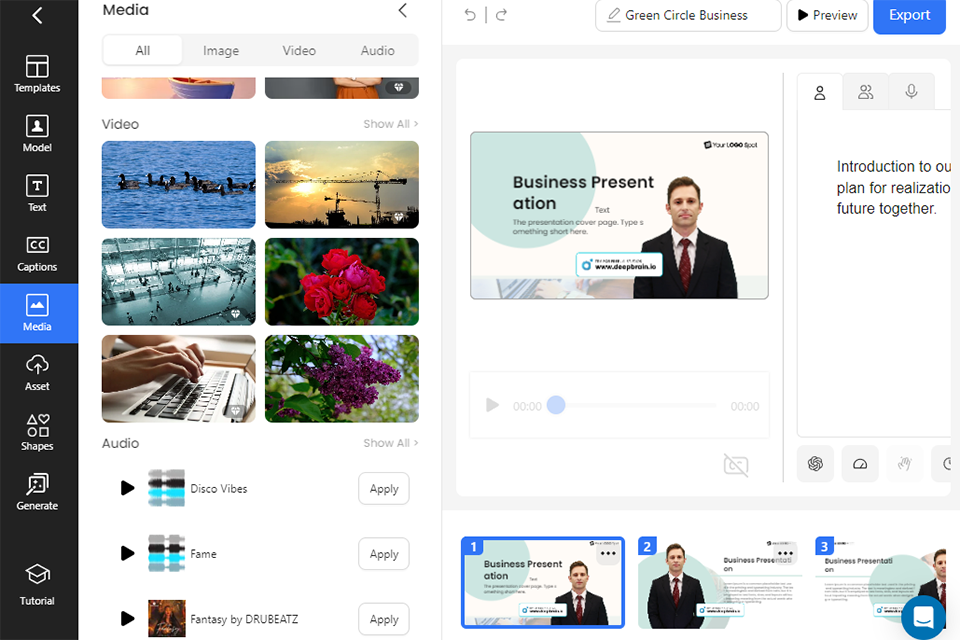Switch to the Audio media tab
960x640 pixels.
click(x=378, y=50)
